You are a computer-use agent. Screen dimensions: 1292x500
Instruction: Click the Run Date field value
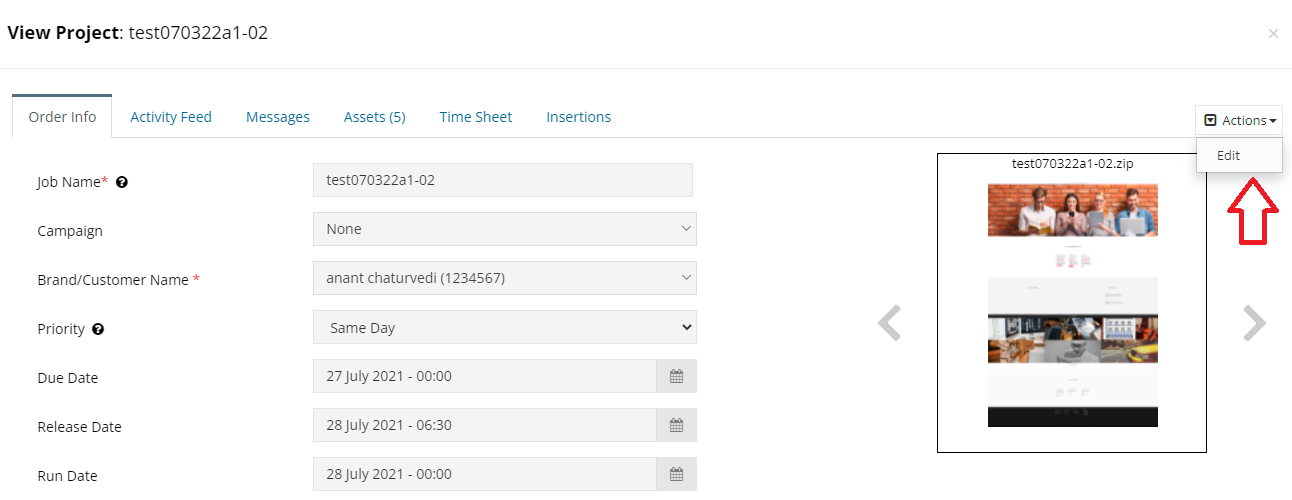point(485,474)
